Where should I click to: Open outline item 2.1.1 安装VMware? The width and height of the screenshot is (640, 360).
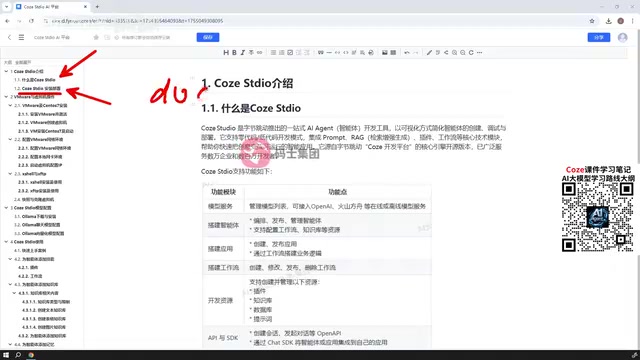[42, 114]
